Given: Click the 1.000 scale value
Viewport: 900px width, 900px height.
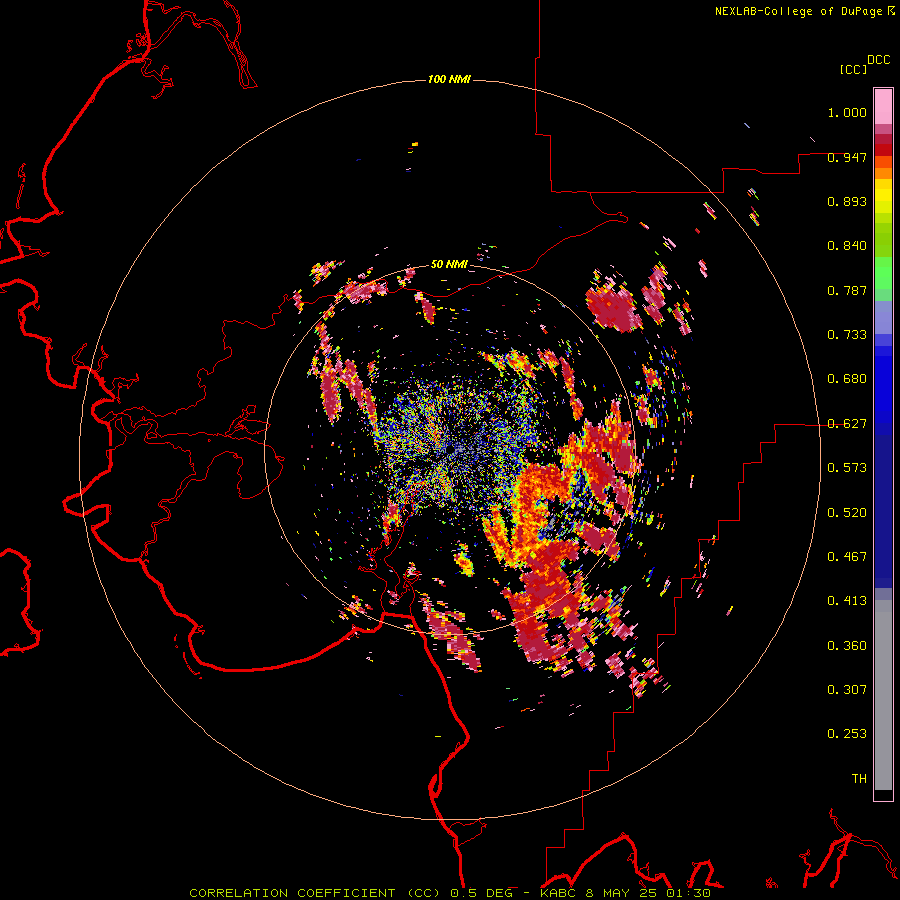Looking at the screenshot, I should tap(847, 113).
